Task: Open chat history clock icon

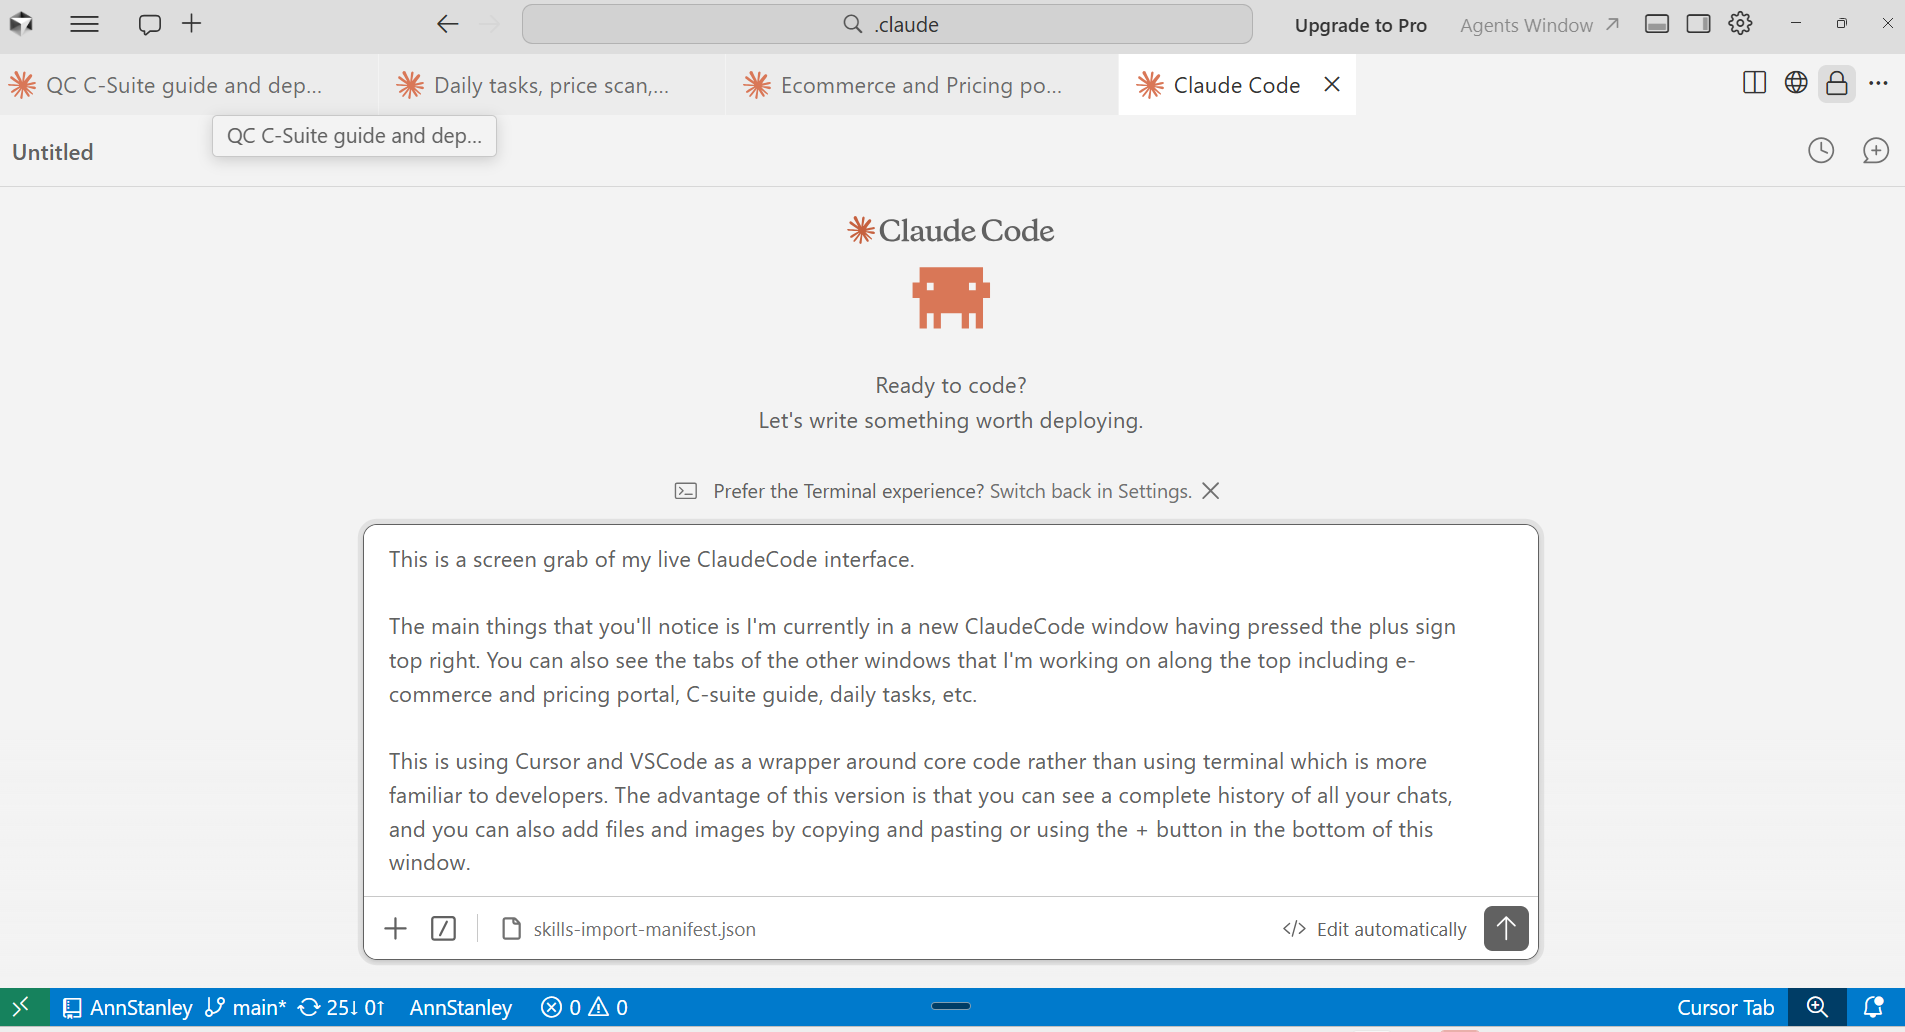Action: [1821, 151]
